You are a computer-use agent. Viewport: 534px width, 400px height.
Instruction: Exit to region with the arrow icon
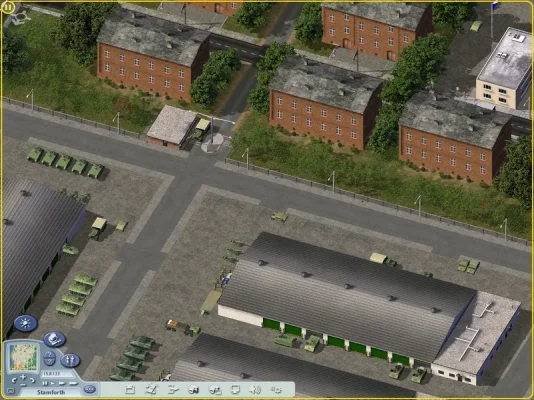coord(173,389)
